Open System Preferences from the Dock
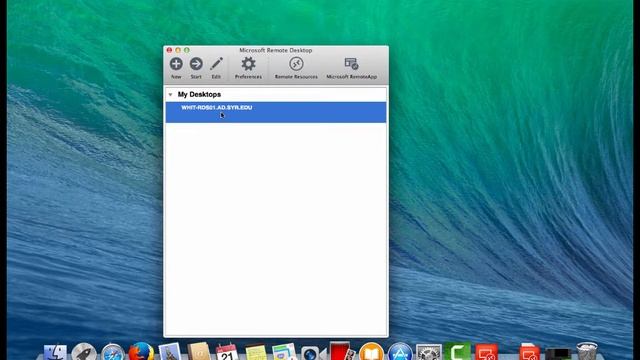 429,352
